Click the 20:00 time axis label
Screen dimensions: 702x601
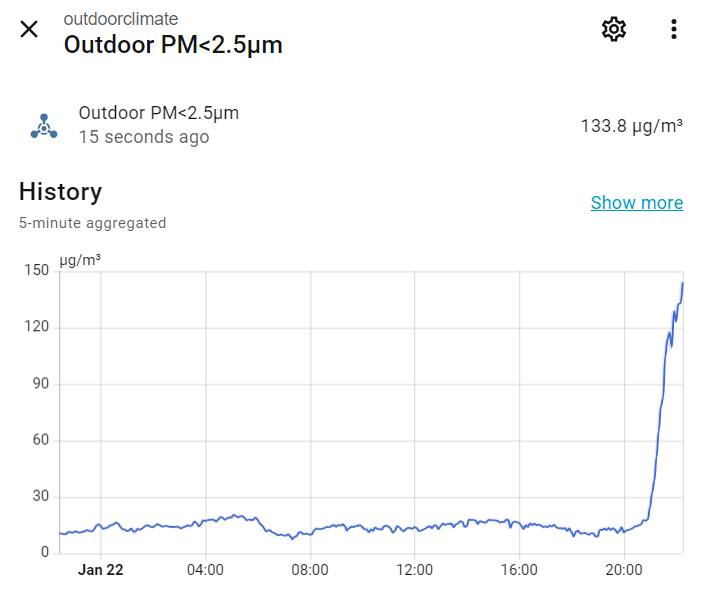[624, 570]
